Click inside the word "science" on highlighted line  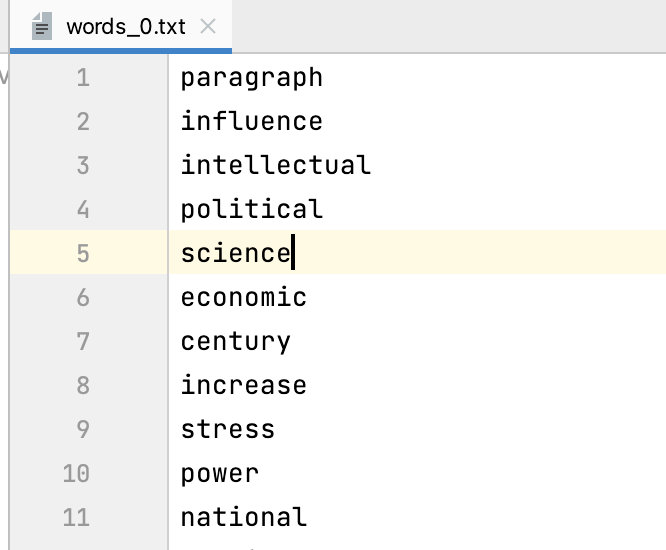(x=234, y=254)
